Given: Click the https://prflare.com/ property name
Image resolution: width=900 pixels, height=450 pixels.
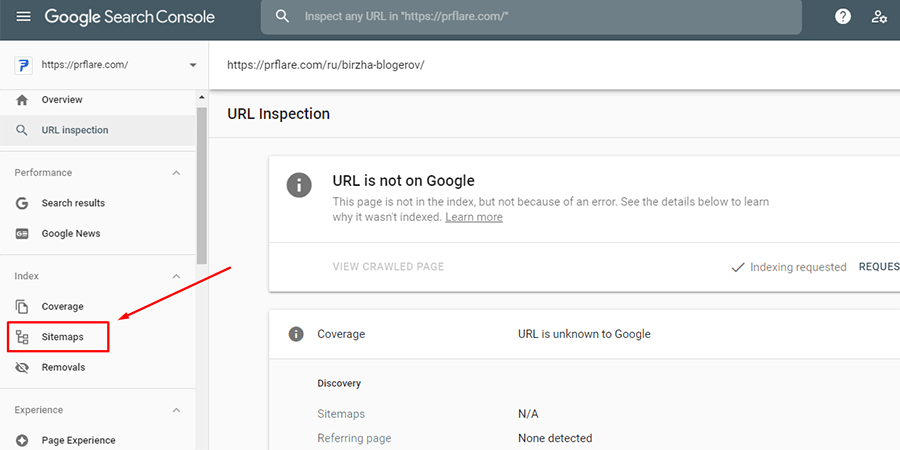Looking at the screenshot, I should click(x=85, y=65).
